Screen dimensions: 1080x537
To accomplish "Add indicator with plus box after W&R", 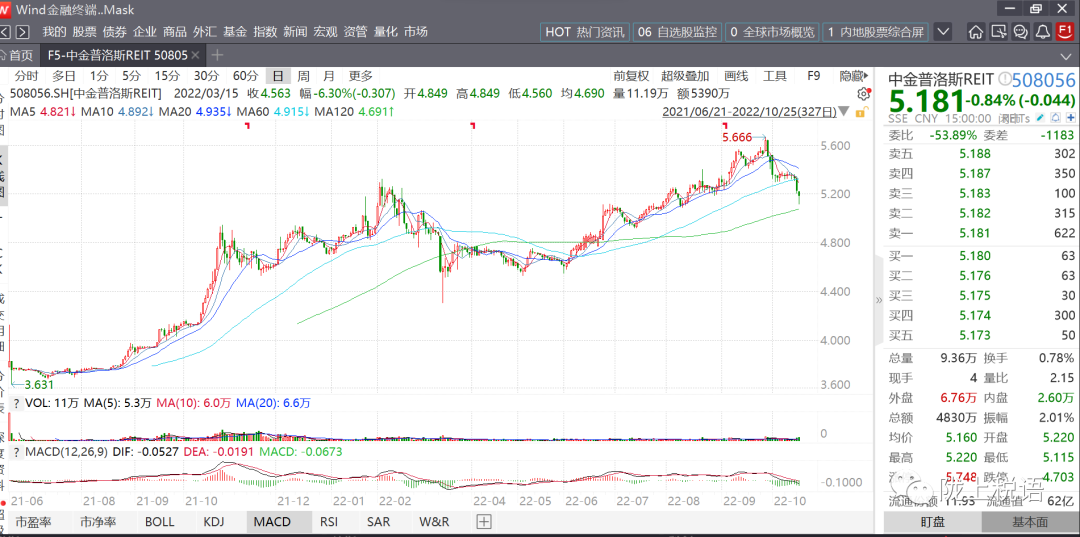I will (484, 522).
